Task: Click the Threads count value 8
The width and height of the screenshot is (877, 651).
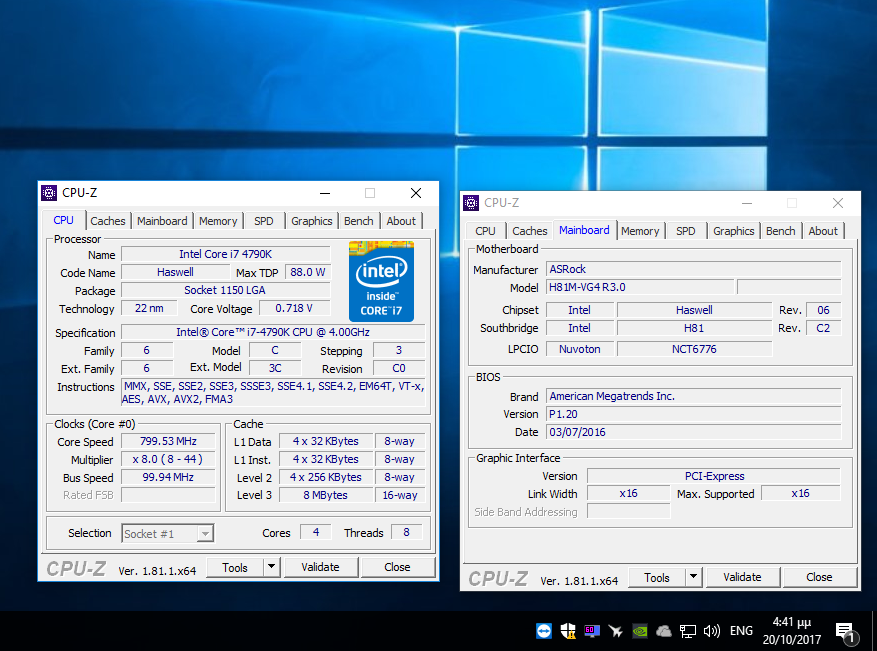Action: pos(406,532)
